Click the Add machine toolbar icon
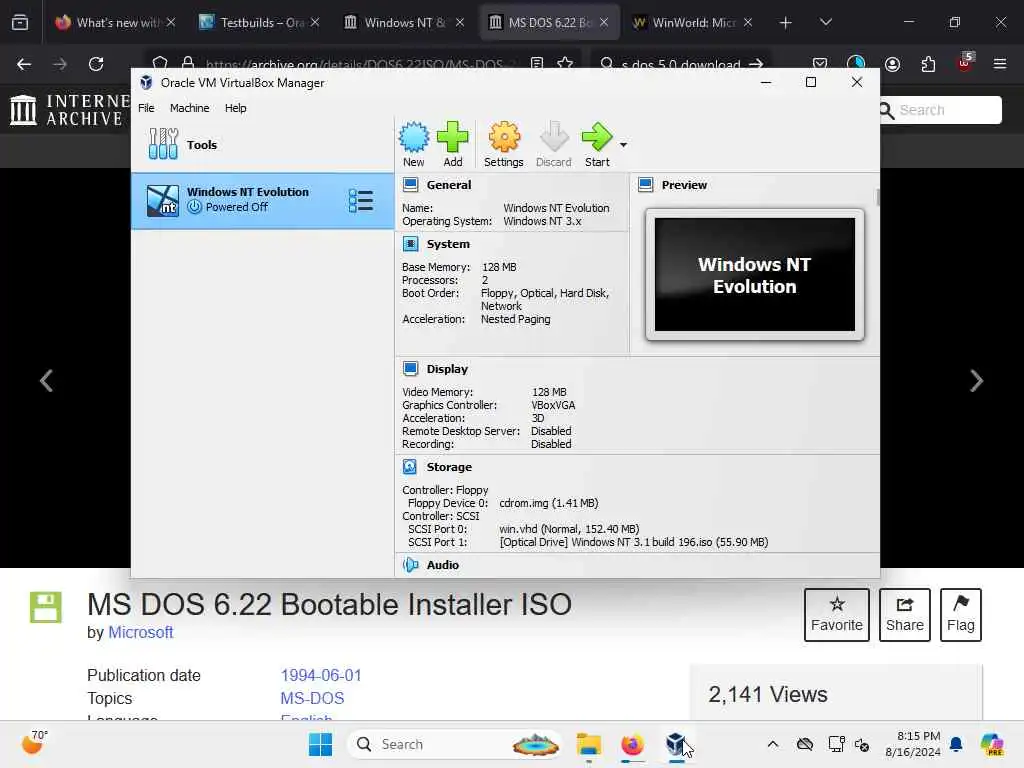This screenshot has height=768, width=1024. coord(453,144)
